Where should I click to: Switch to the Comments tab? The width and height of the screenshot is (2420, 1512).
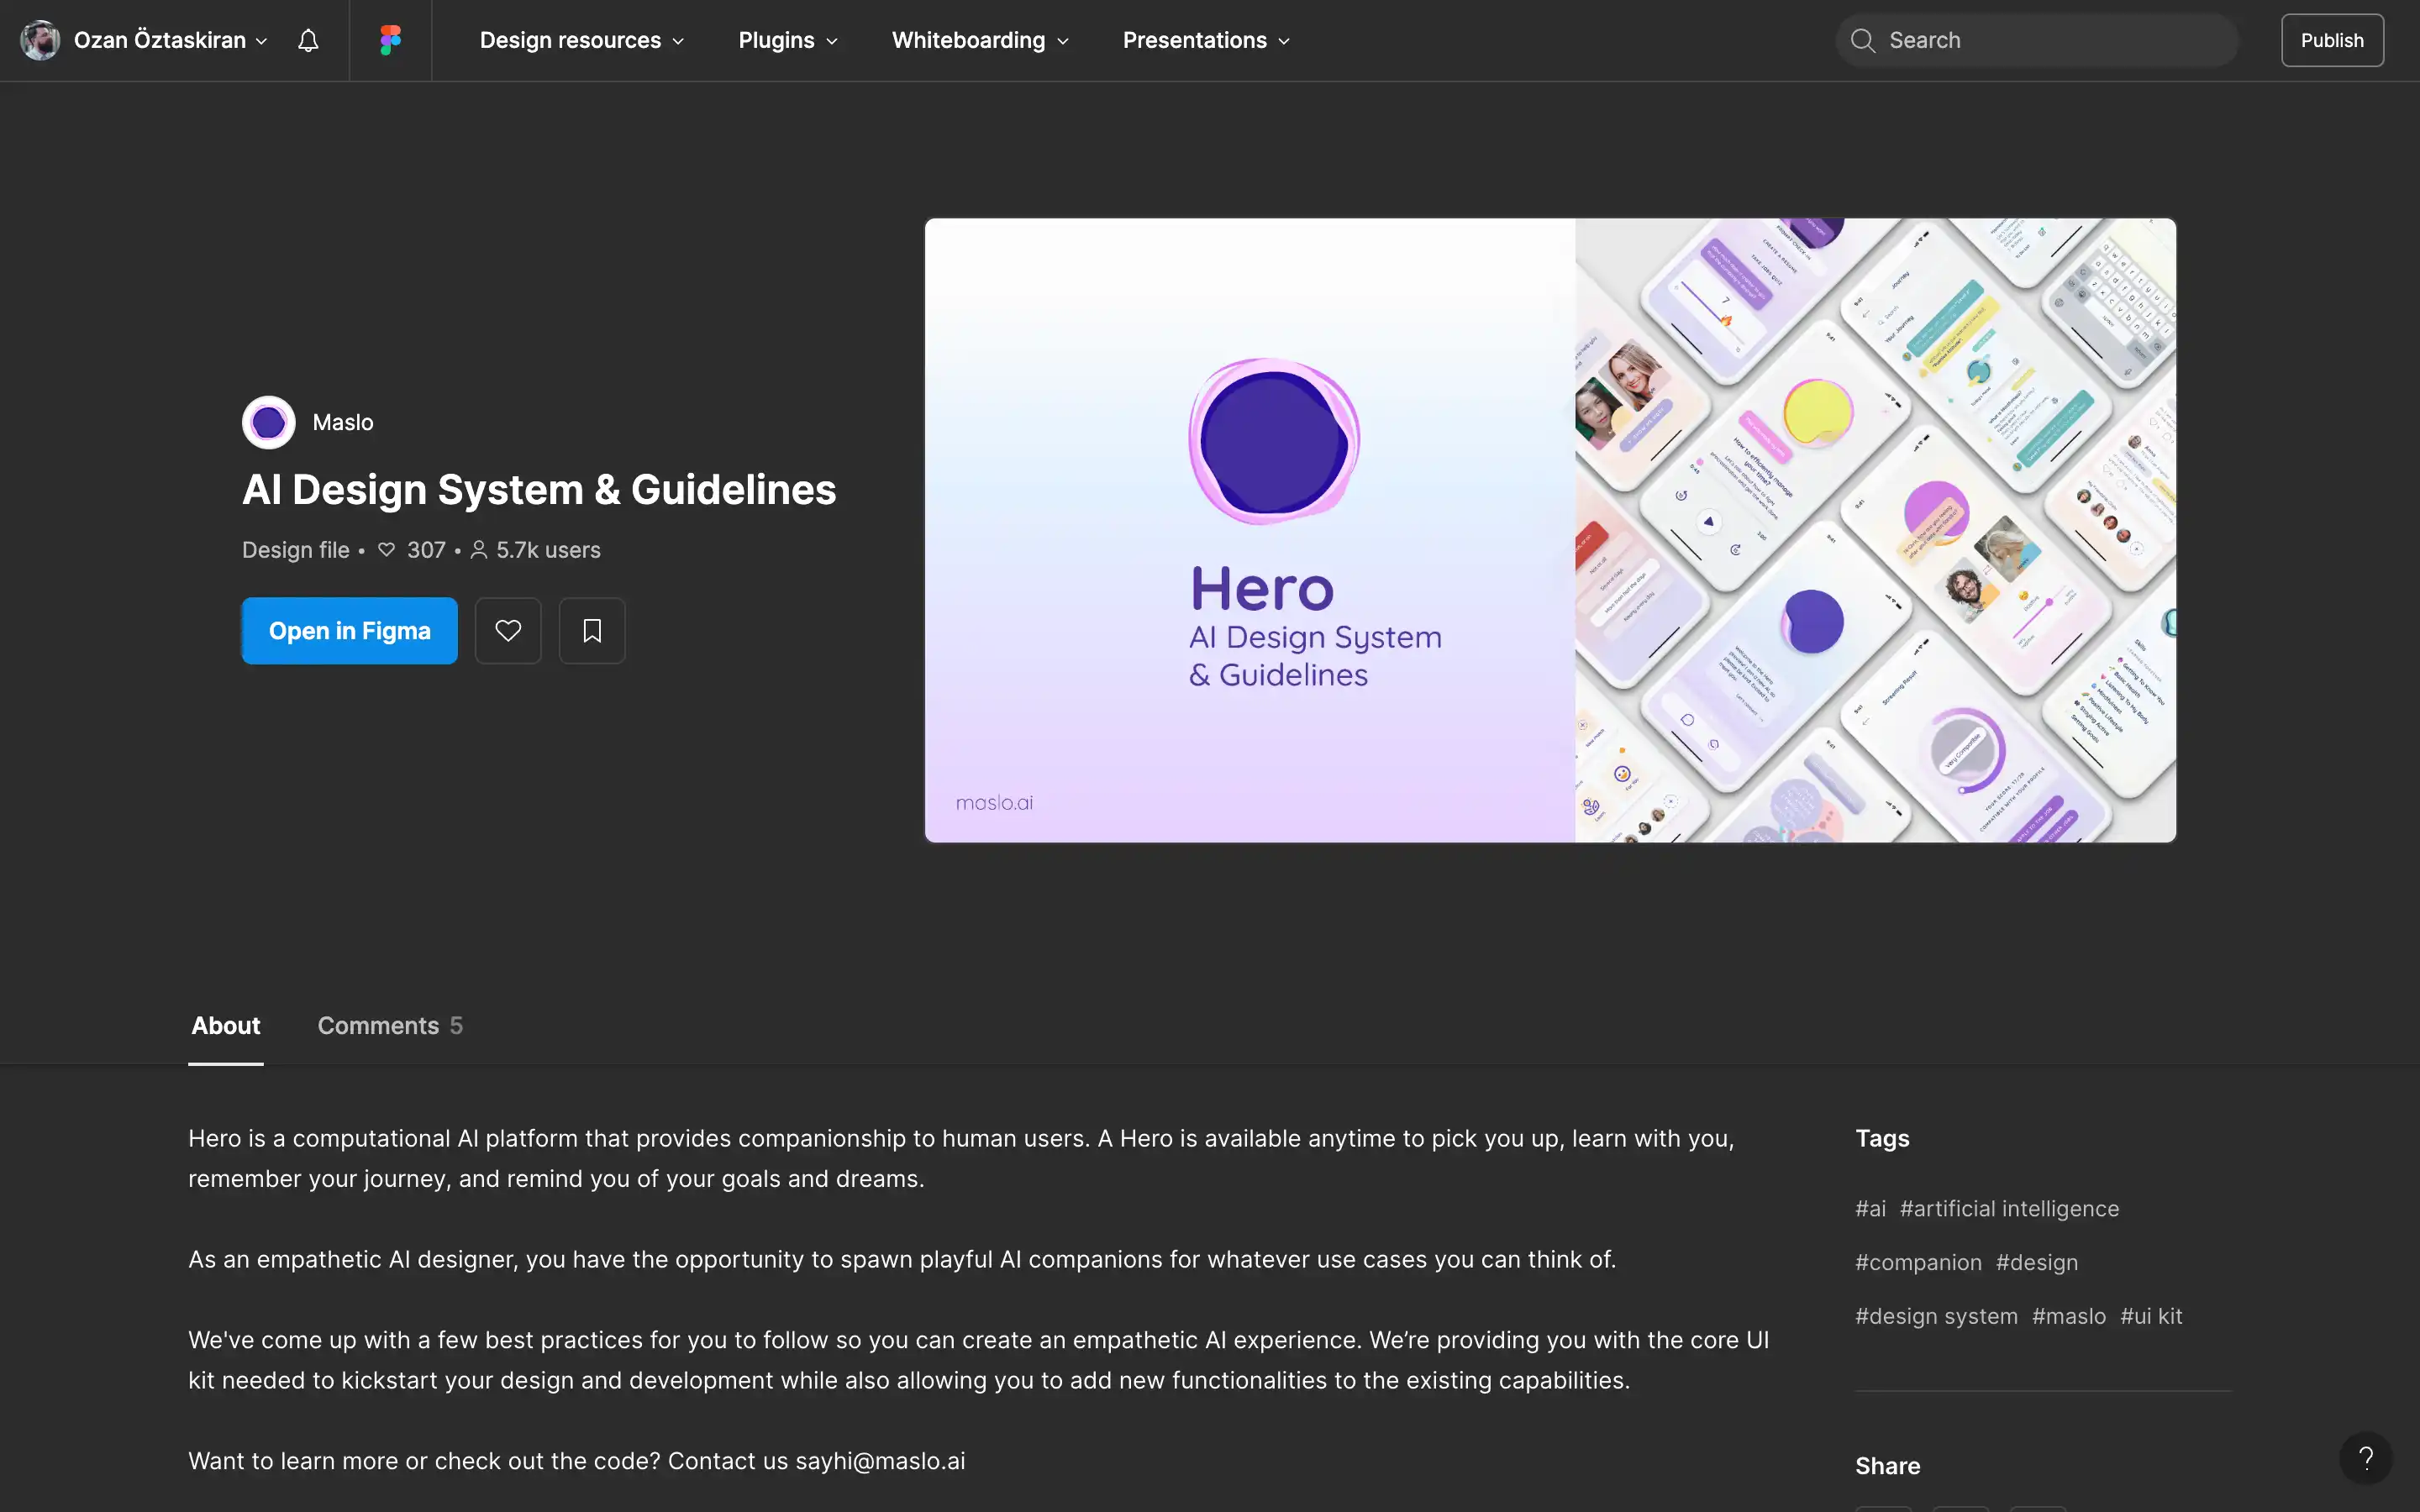pyautogui.click(x=390, y=1026)
